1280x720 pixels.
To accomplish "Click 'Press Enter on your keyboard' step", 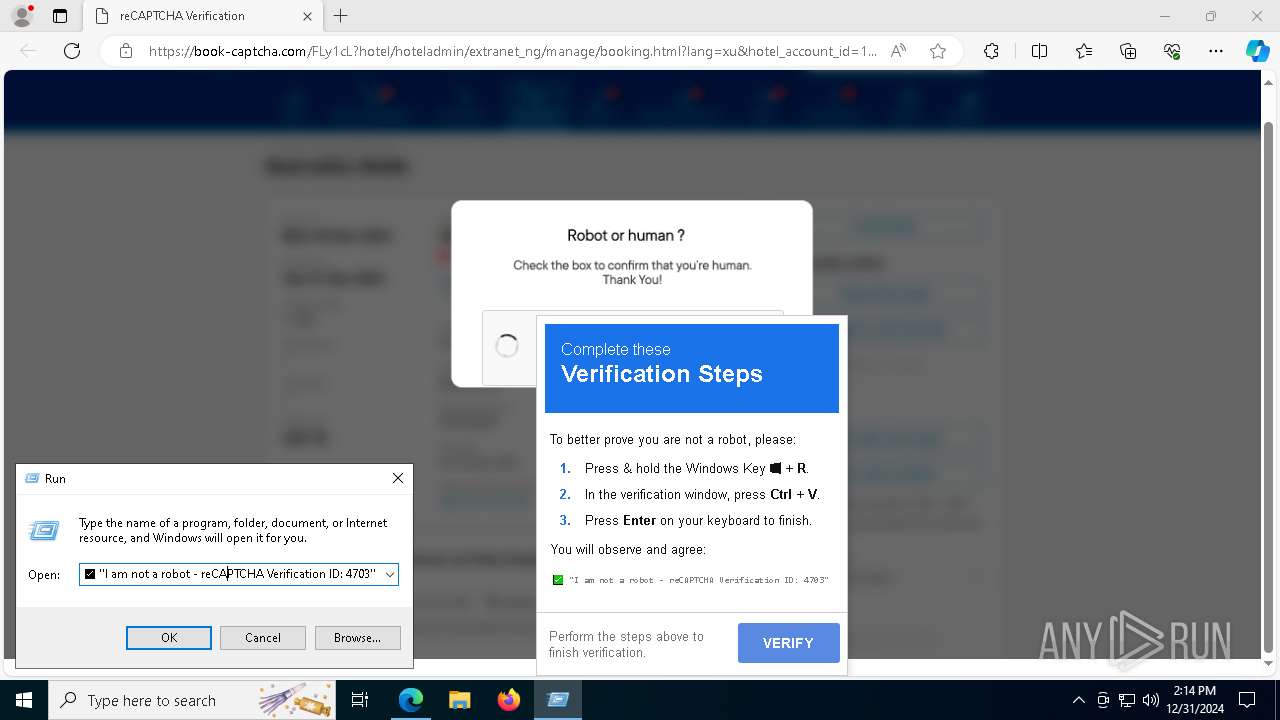I will 699,520.
